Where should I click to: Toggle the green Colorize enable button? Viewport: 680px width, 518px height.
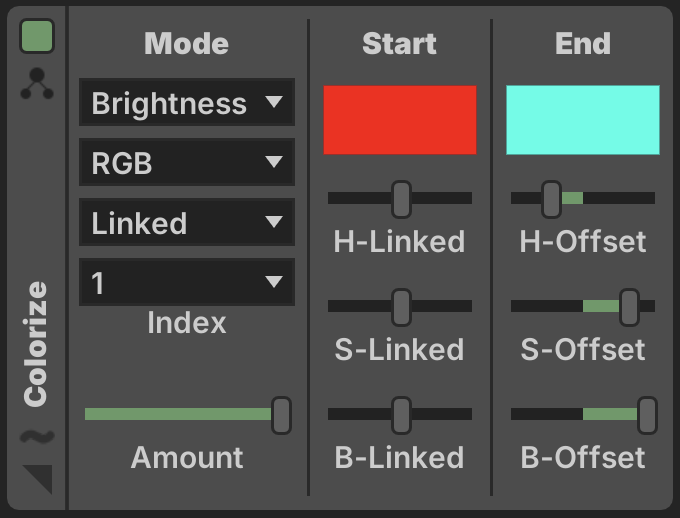point(37,36)
